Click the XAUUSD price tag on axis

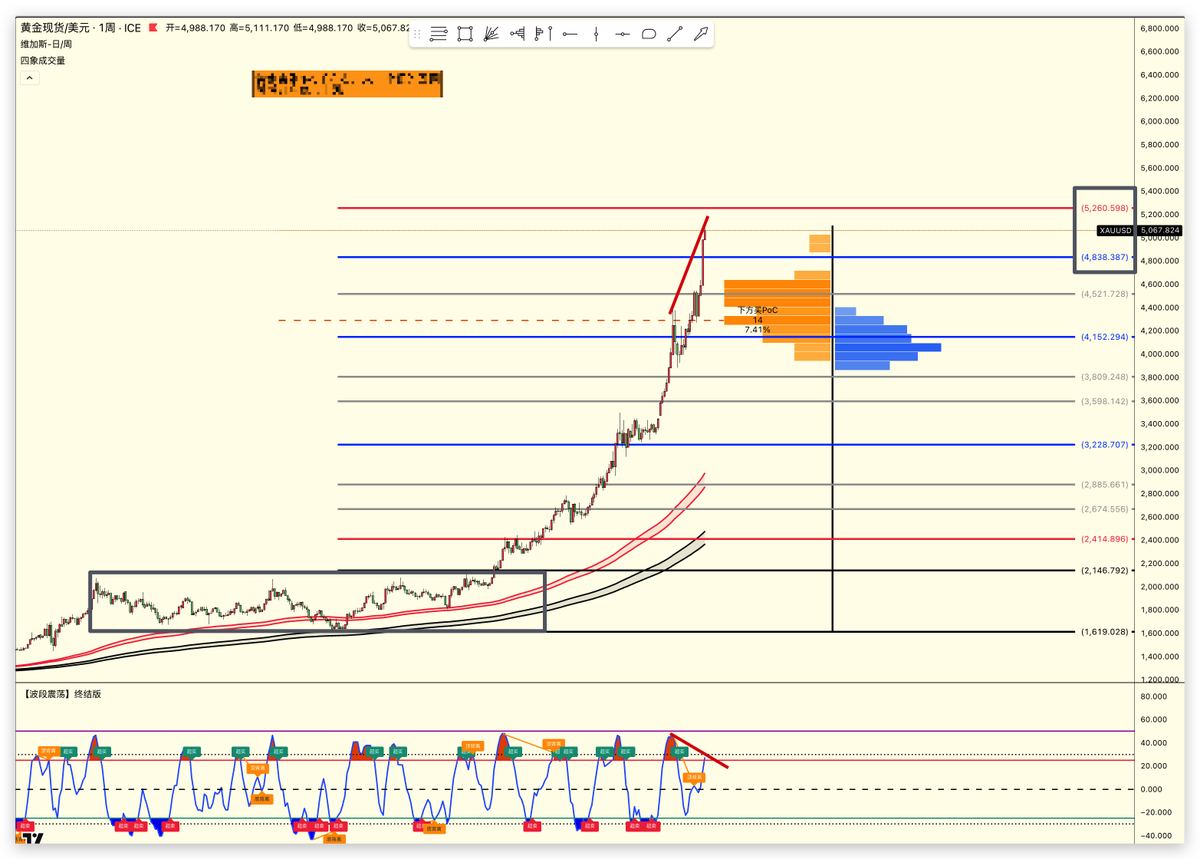pos(1115,231)
